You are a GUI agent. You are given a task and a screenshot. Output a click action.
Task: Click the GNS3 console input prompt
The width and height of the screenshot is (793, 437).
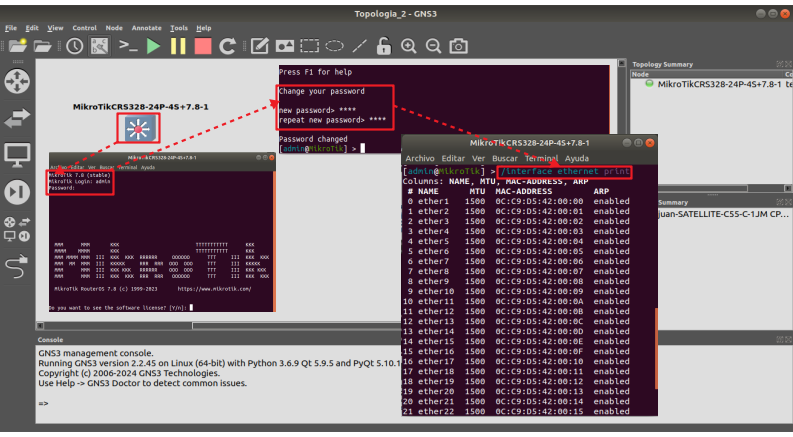pyautogui.click(x=43, y=403)
